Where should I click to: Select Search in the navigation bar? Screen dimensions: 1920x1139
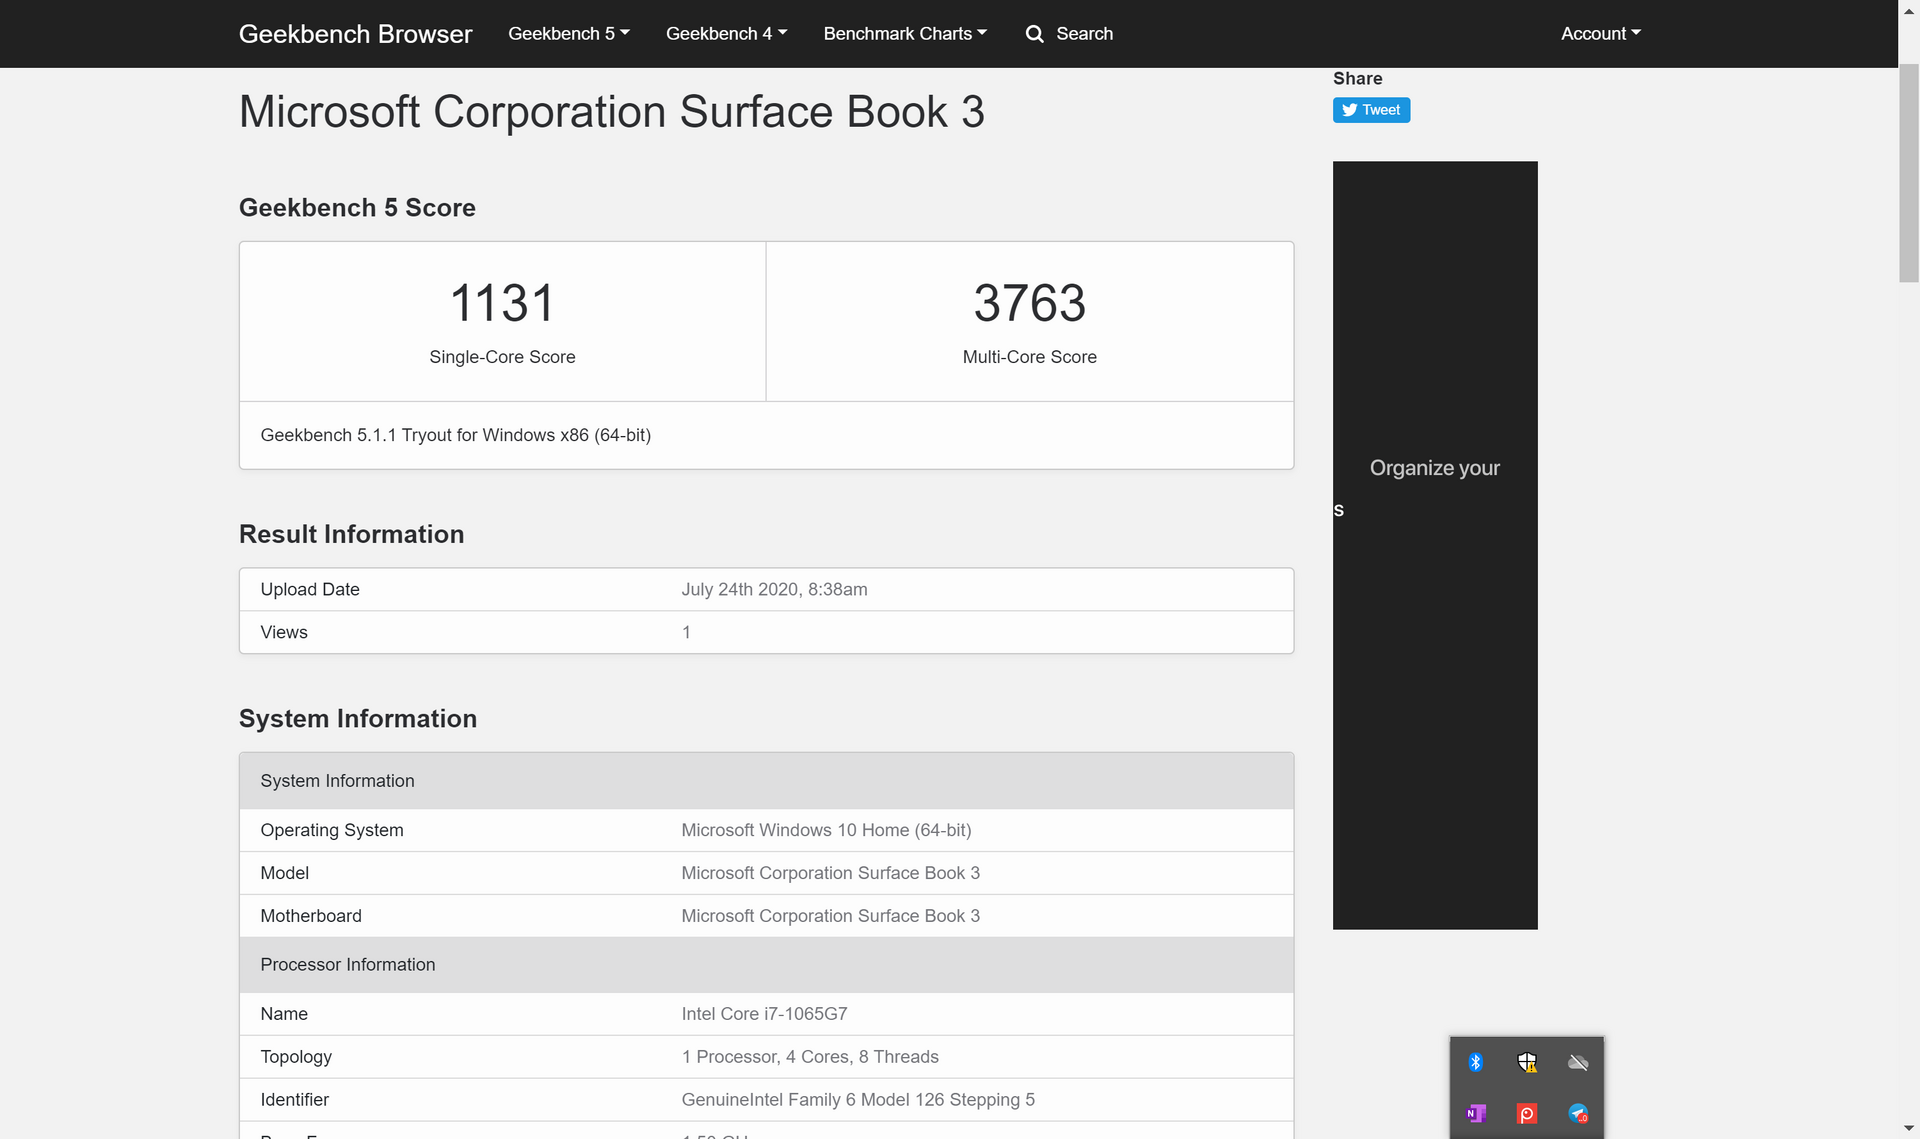1083,33
